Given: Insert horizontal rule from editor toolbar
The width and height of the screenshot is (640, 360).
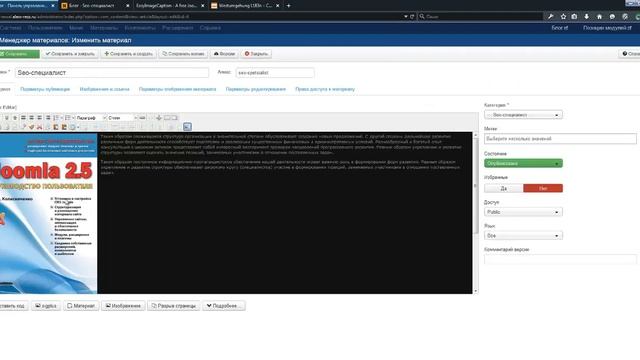Looking at the screenshot, I should pos(142,118).
